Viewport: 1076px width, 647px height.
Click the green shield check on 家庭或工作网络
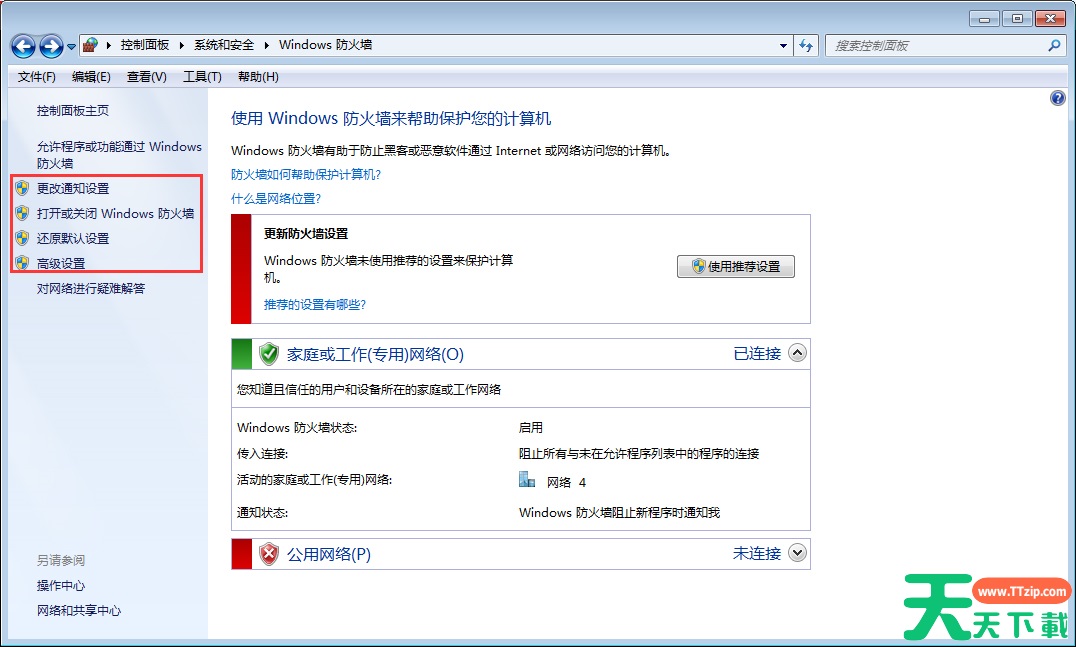[268, 353]
